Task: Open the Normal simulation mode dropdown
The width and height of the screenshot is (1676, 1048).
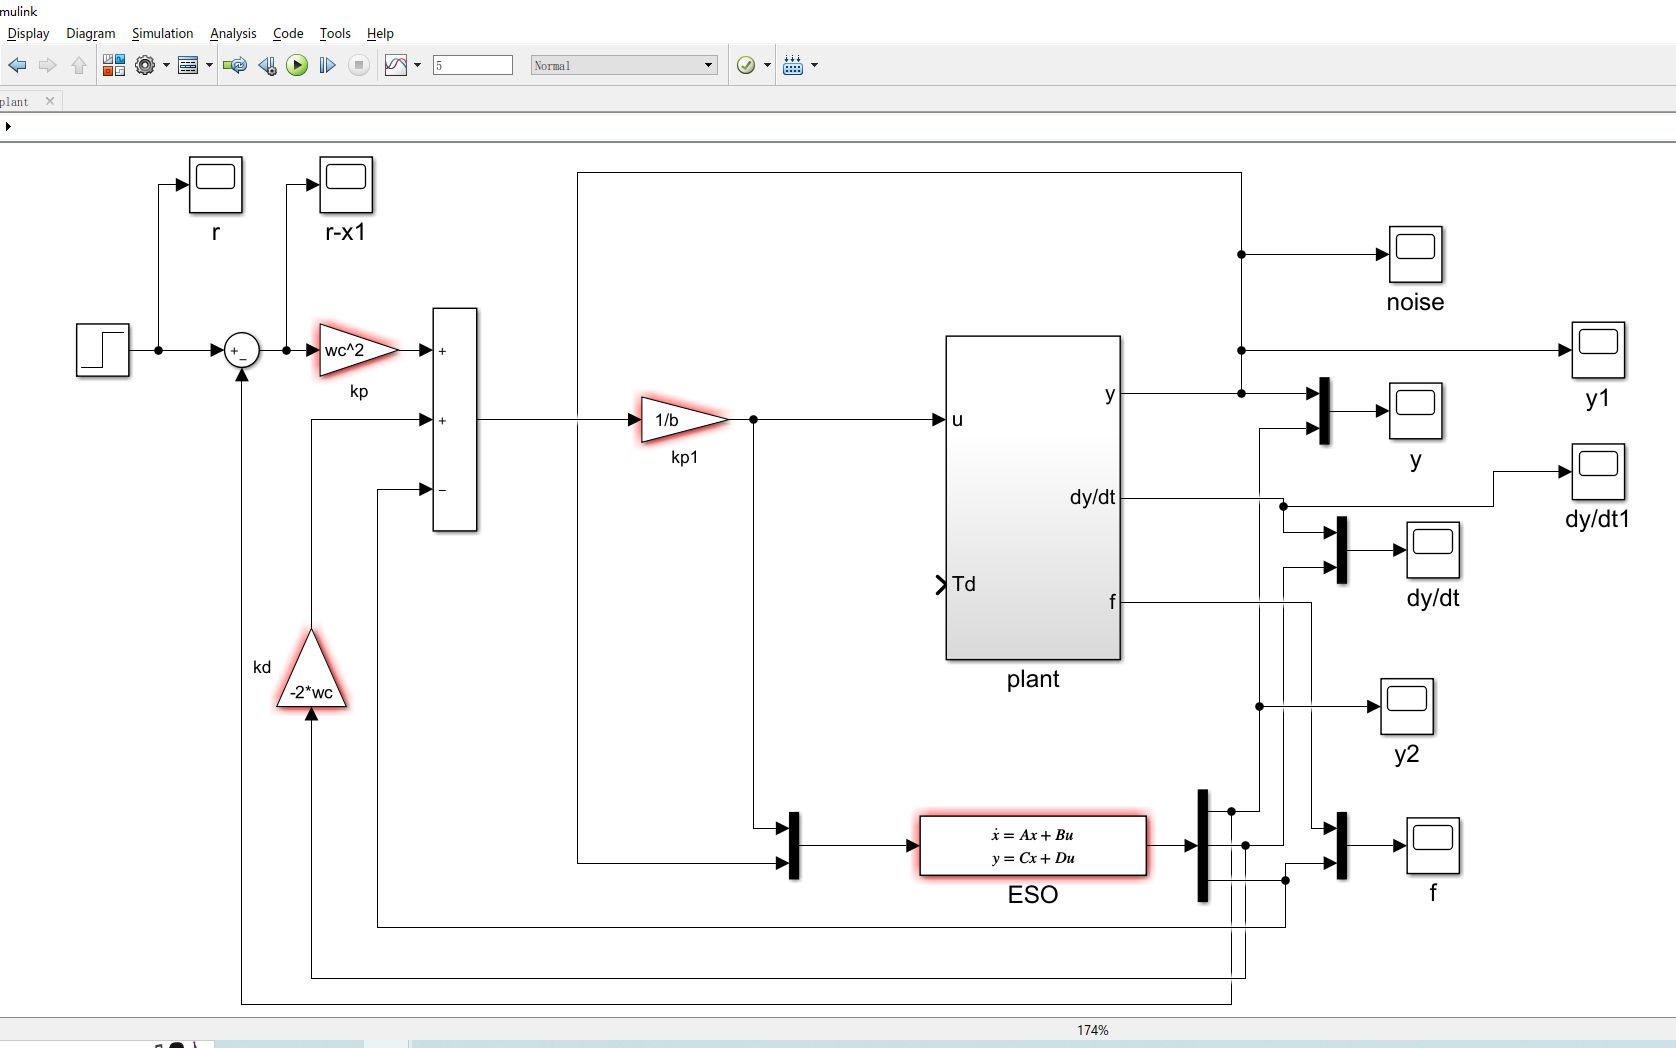Action: tap(624, 65)
